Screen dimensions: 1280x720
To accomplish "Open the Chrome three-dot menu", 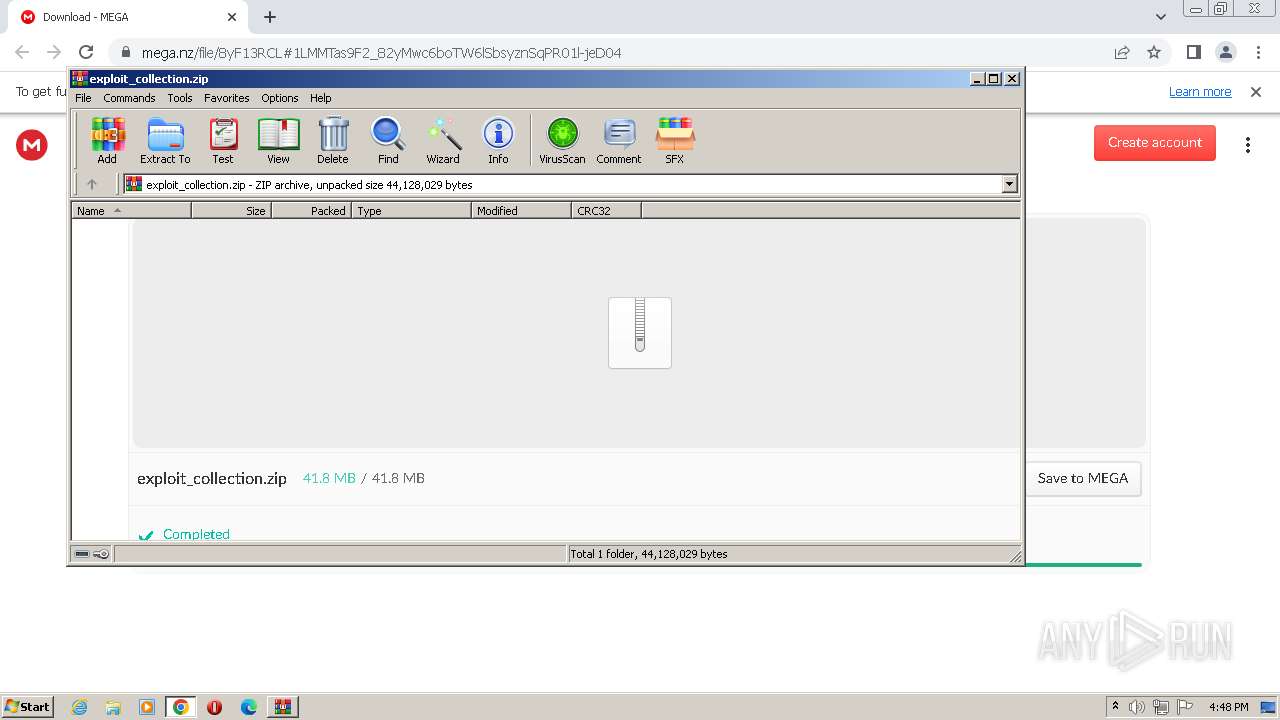I will (x=1258, y=52).
